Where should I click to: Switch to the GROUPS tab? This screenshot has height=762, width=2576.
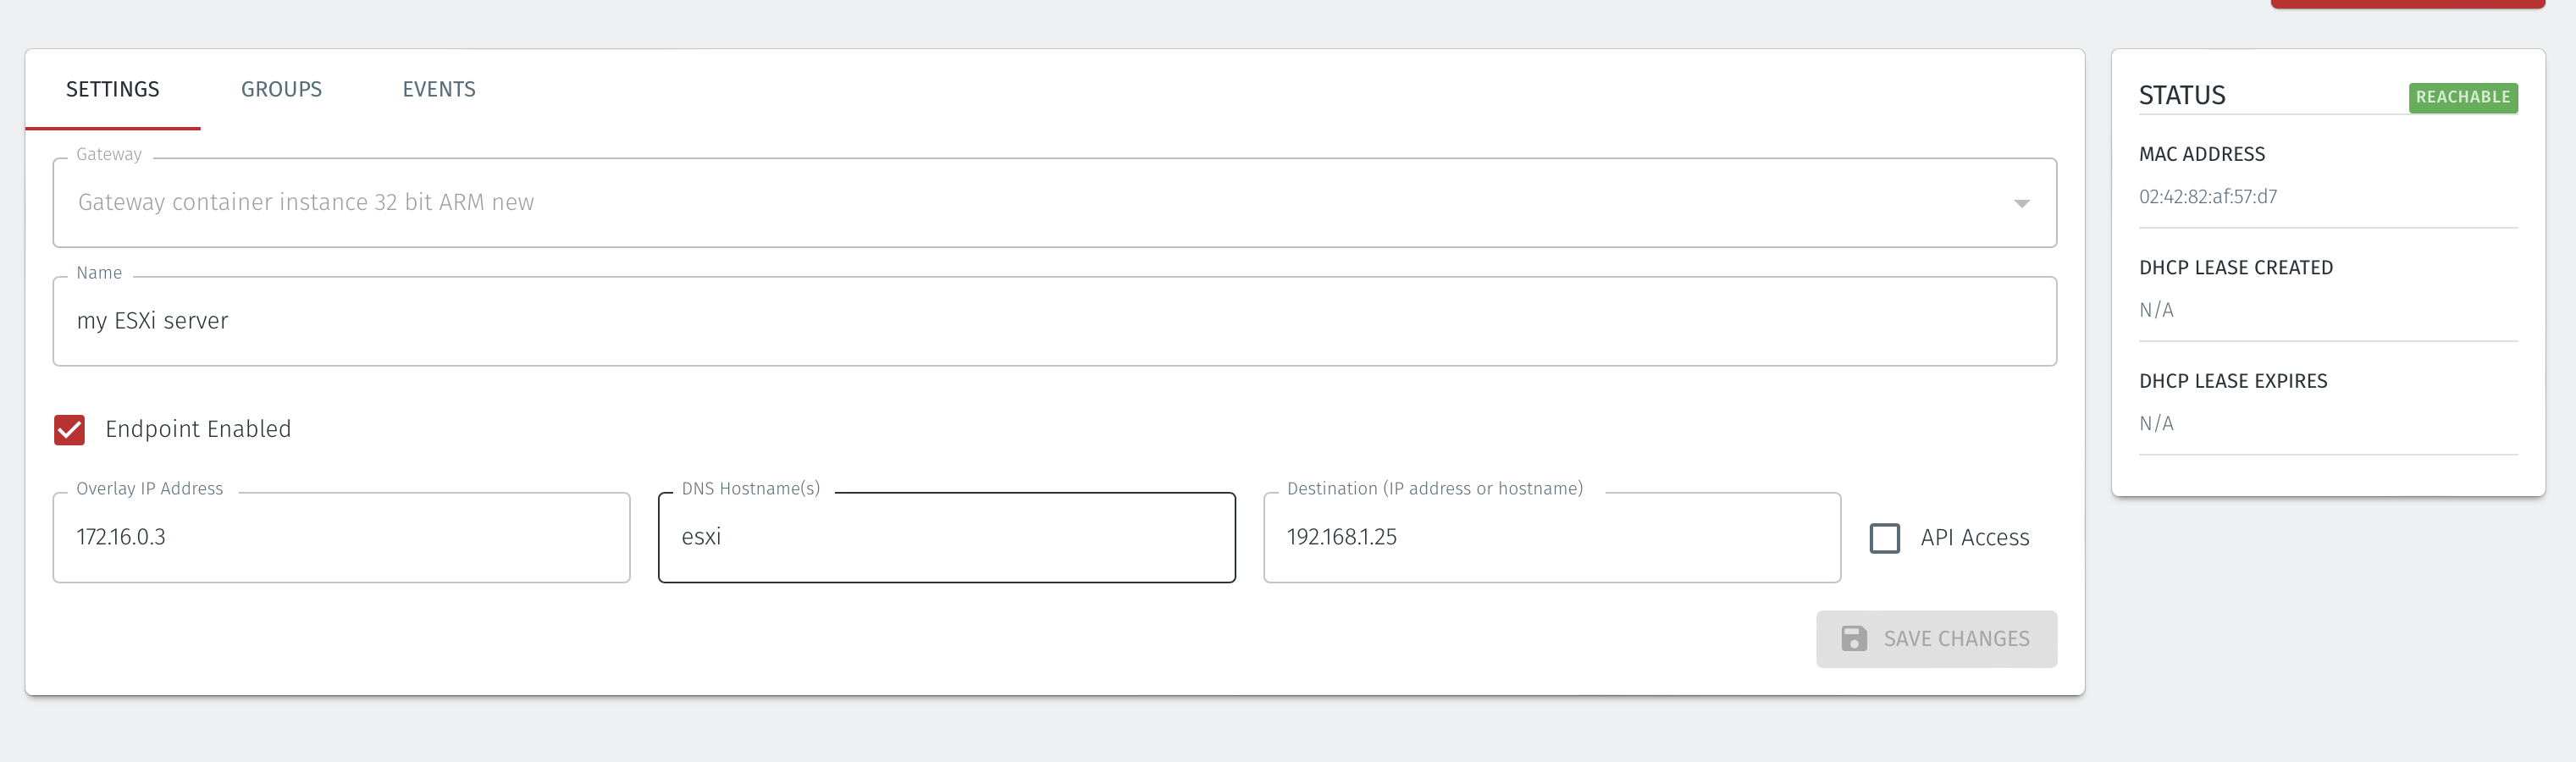pyautogui.click(x=281, y=89)
